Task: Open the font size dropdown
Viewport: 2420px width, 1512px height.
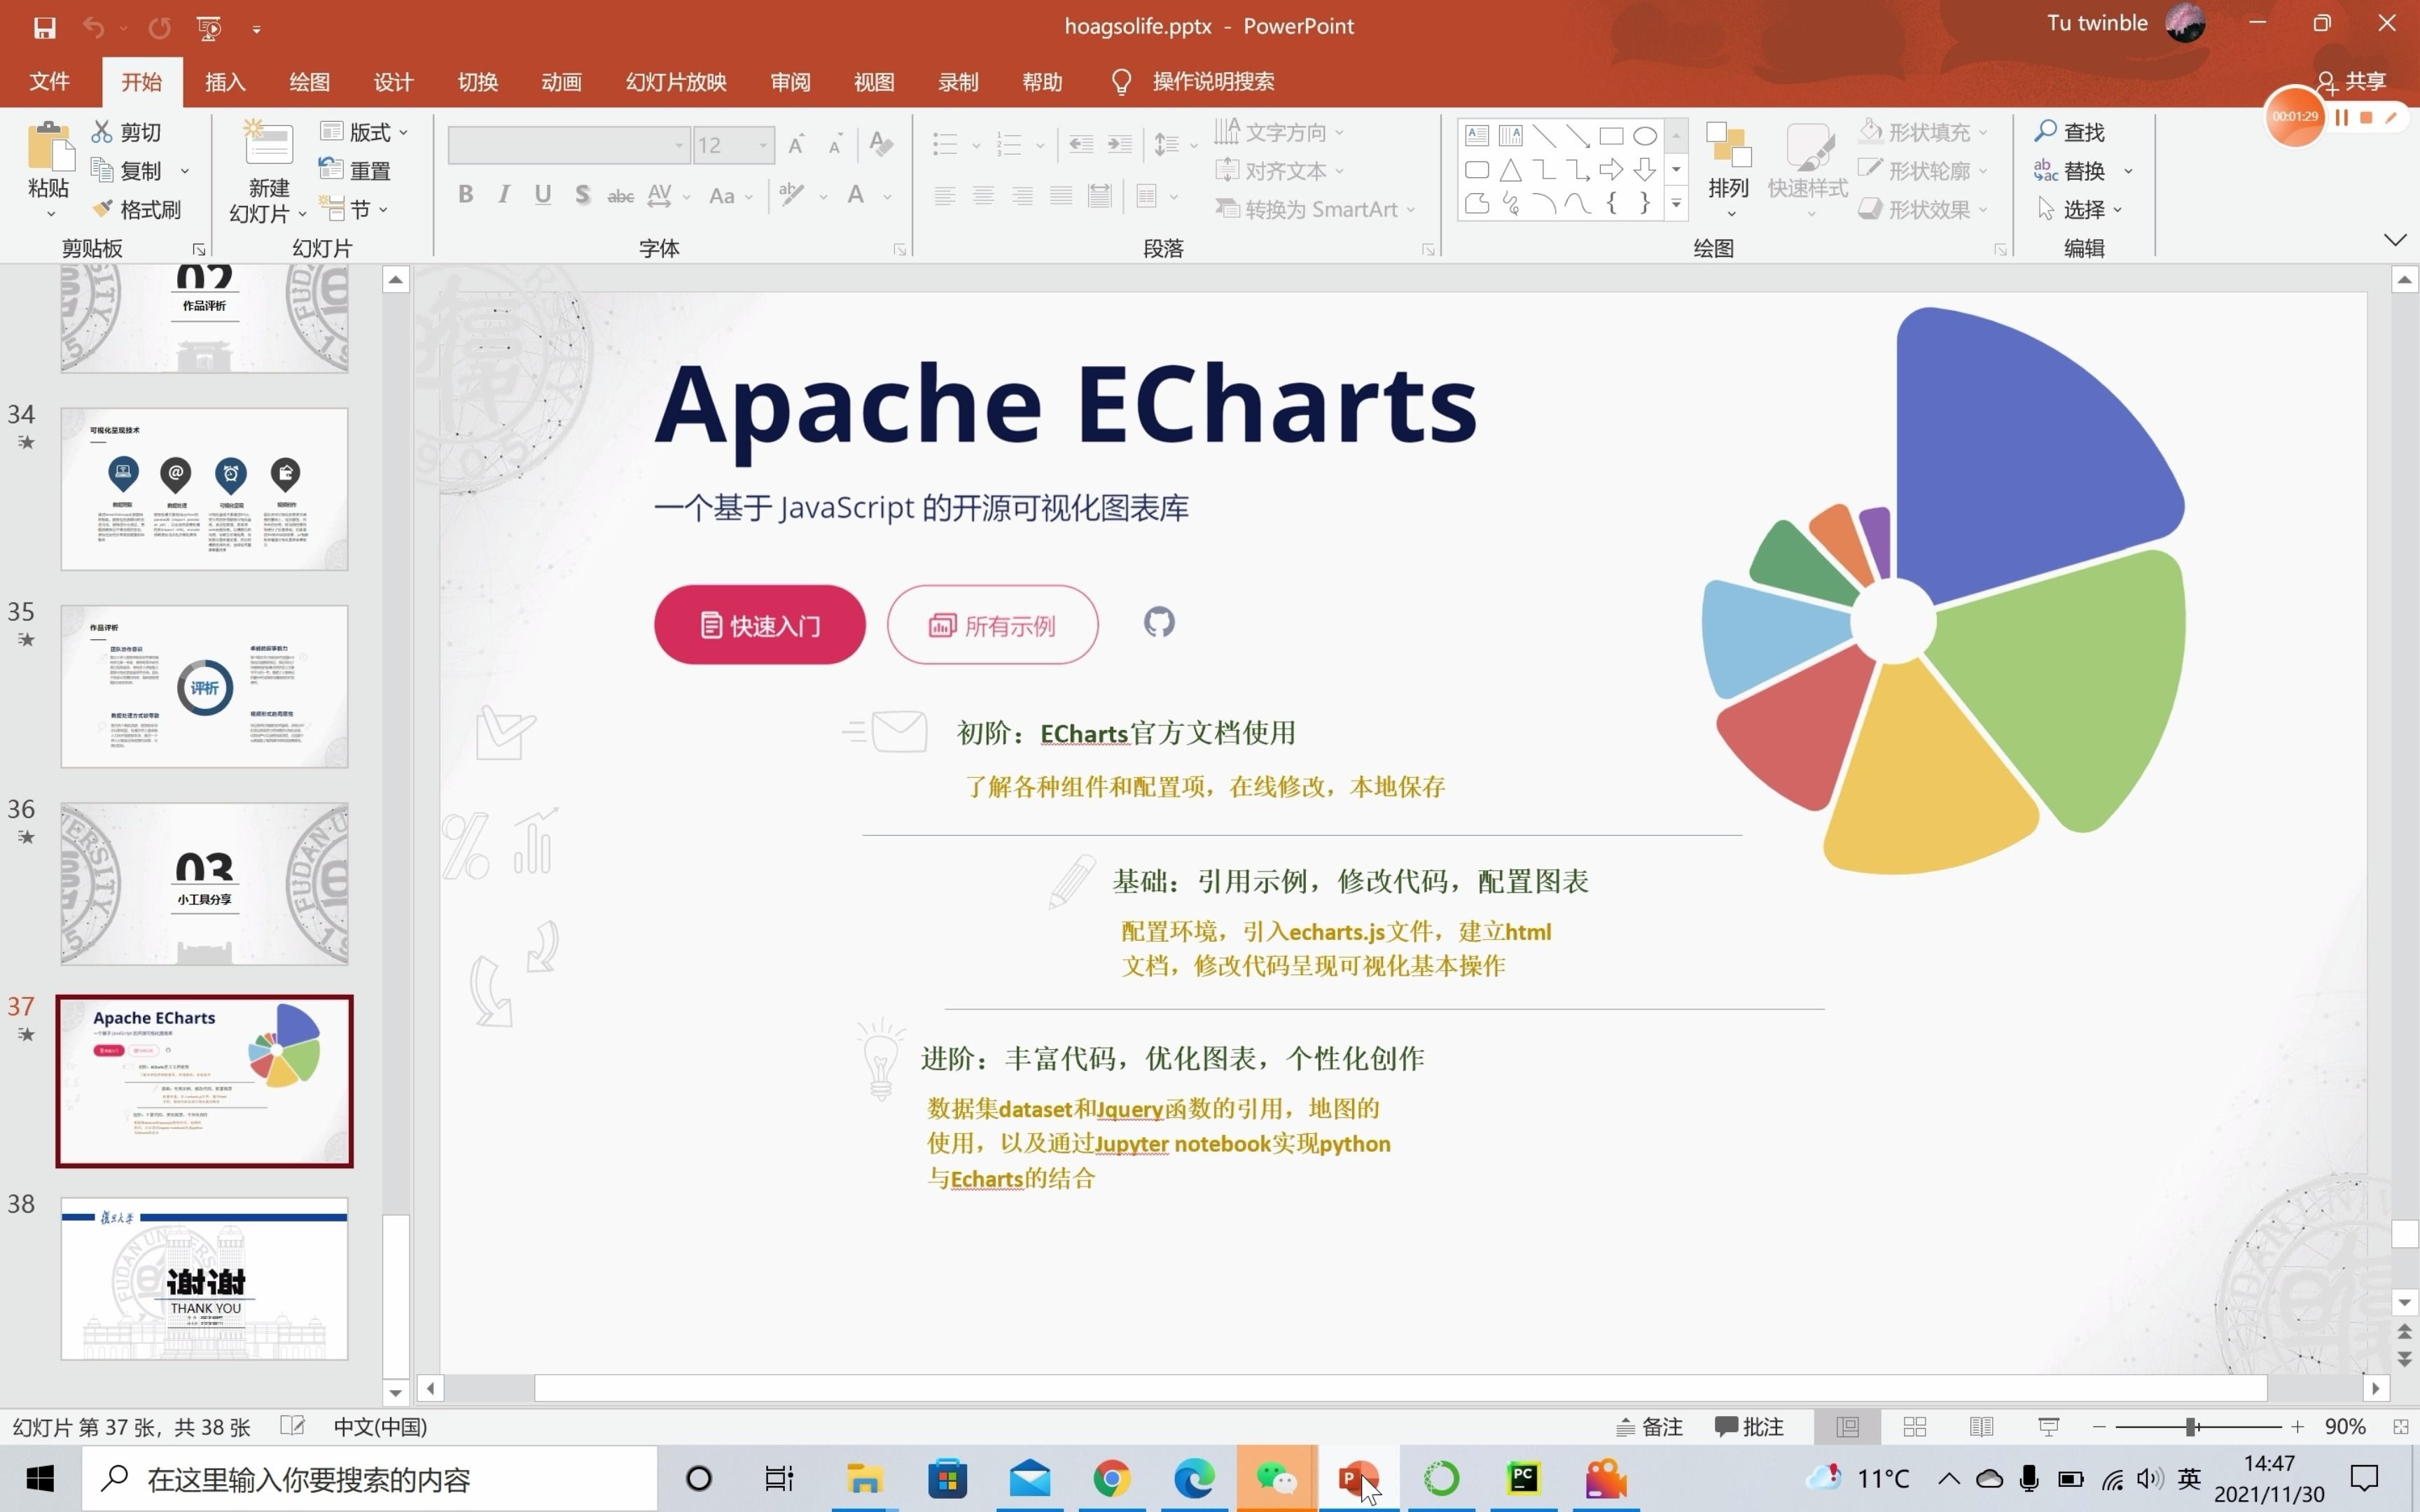Action: [763, 146]
